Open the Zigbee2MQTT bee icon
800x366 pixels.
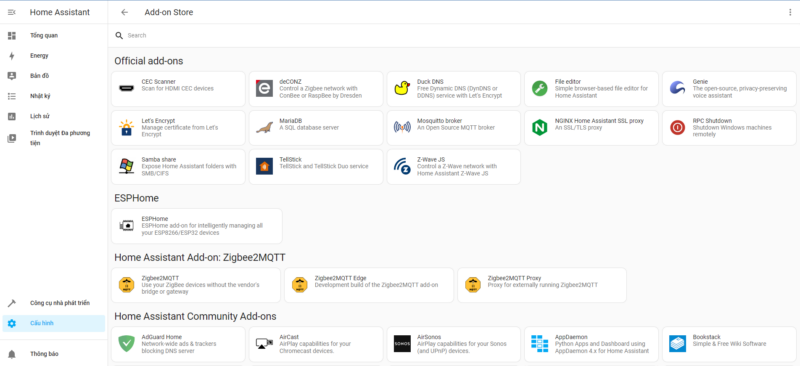coord(126,284)
